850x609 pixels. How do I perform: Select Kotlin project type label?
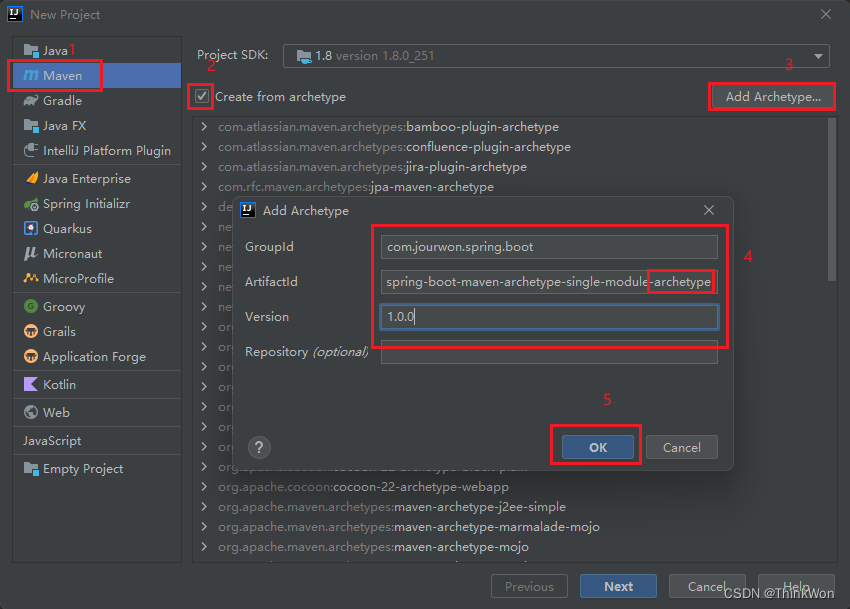pyautogui.click(x=59, y=384)
